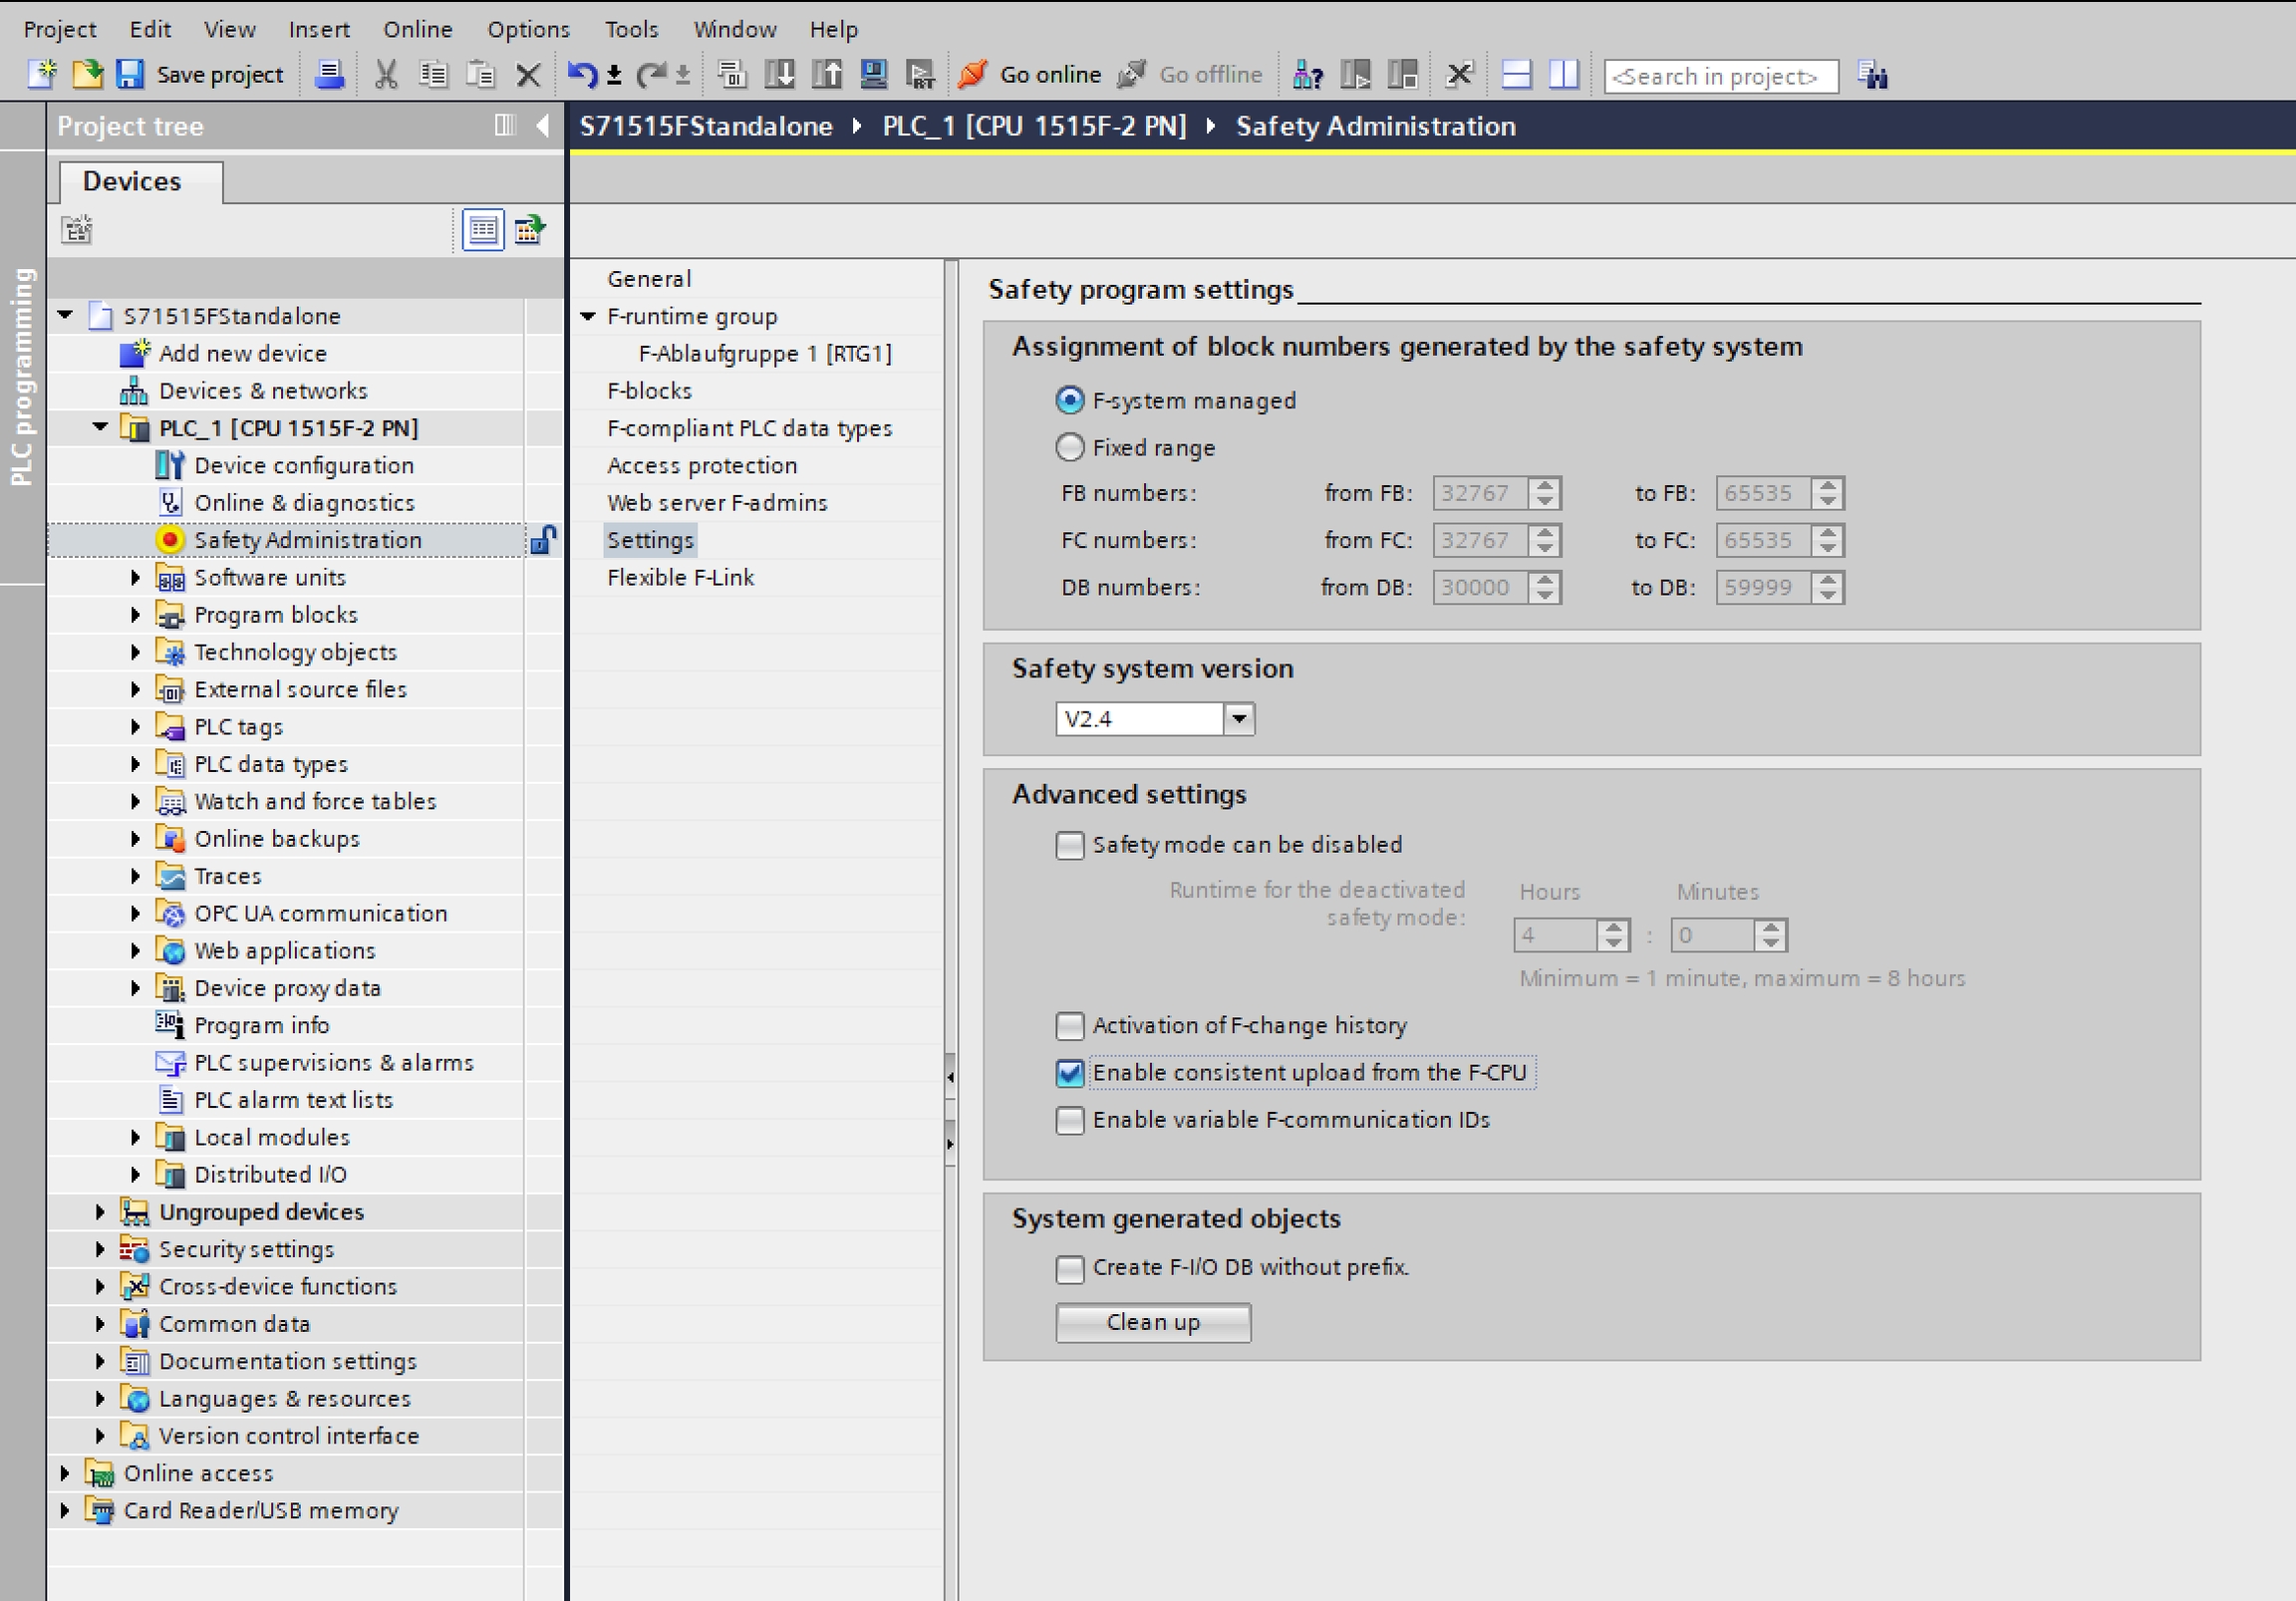Click the download to device icon

779,75
